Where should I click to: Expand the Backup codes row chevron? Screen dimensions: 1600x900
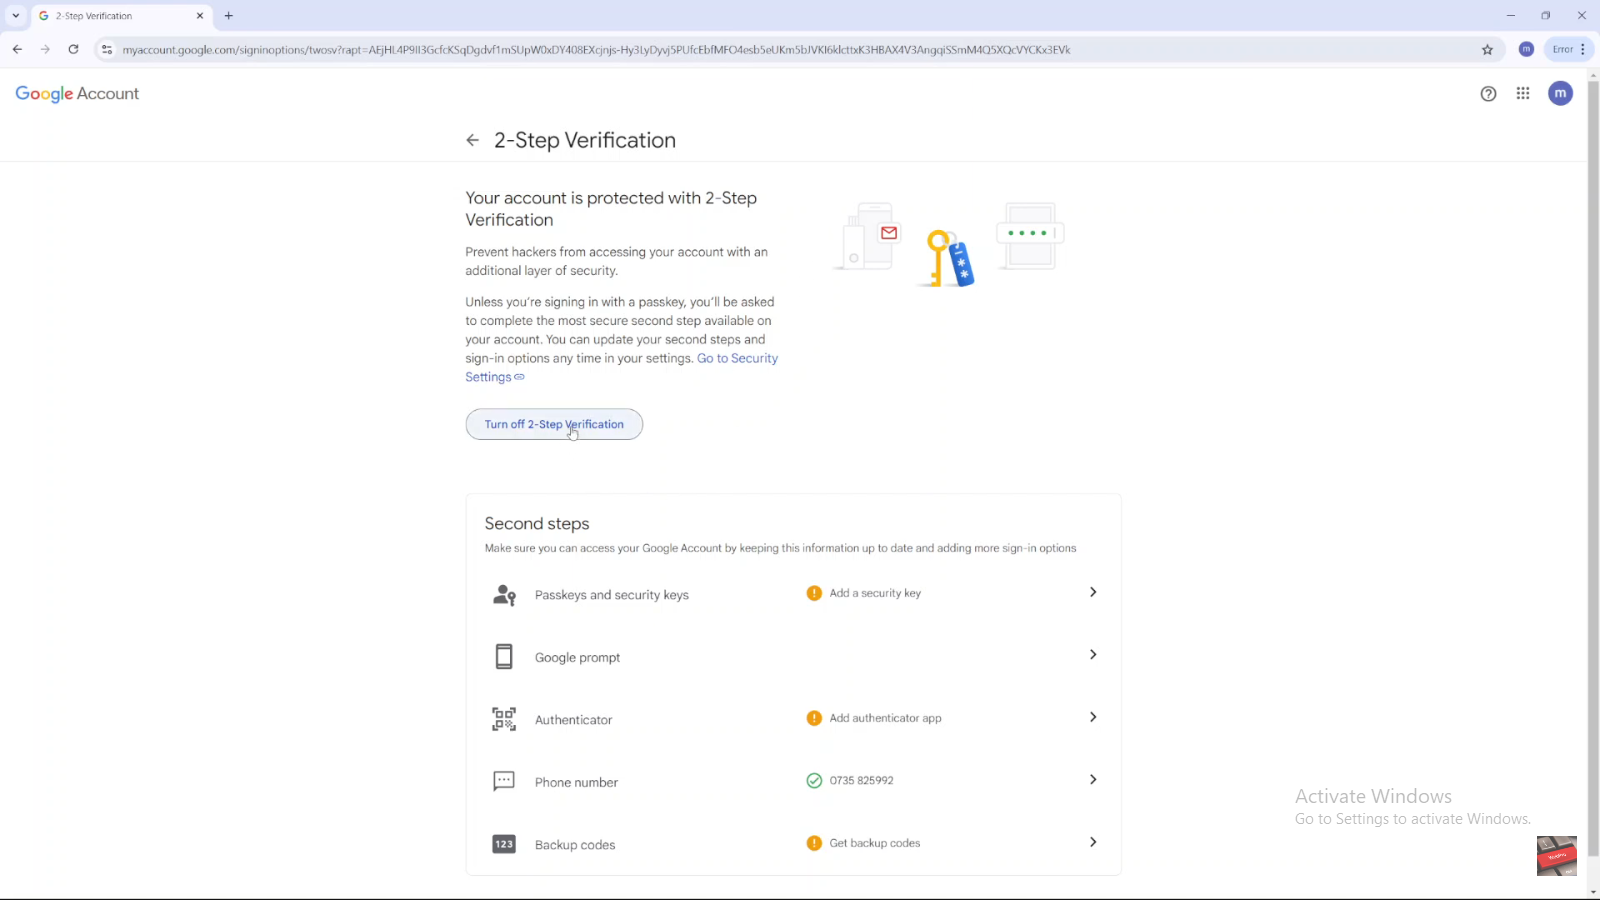tap(1093, 842)
